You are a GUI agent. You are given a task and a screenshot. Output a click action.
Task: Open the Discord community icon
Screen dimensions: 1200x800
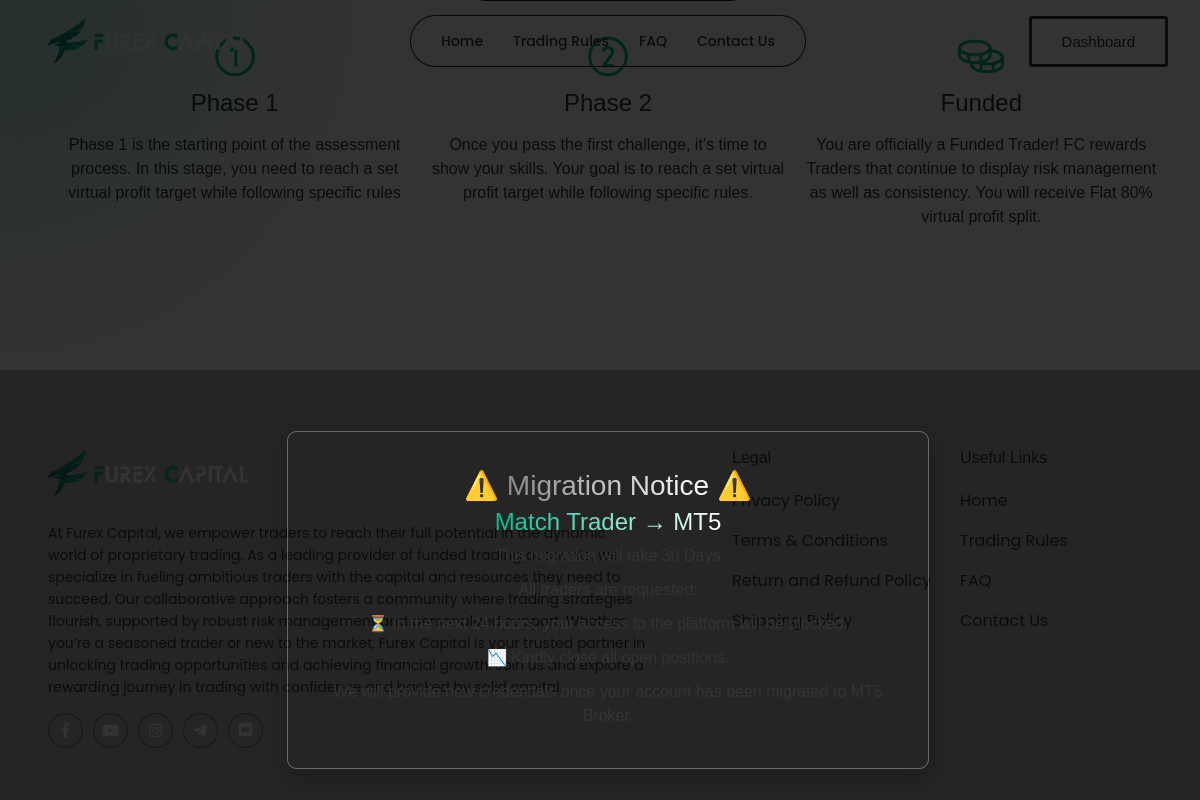(x=245, y=731)
